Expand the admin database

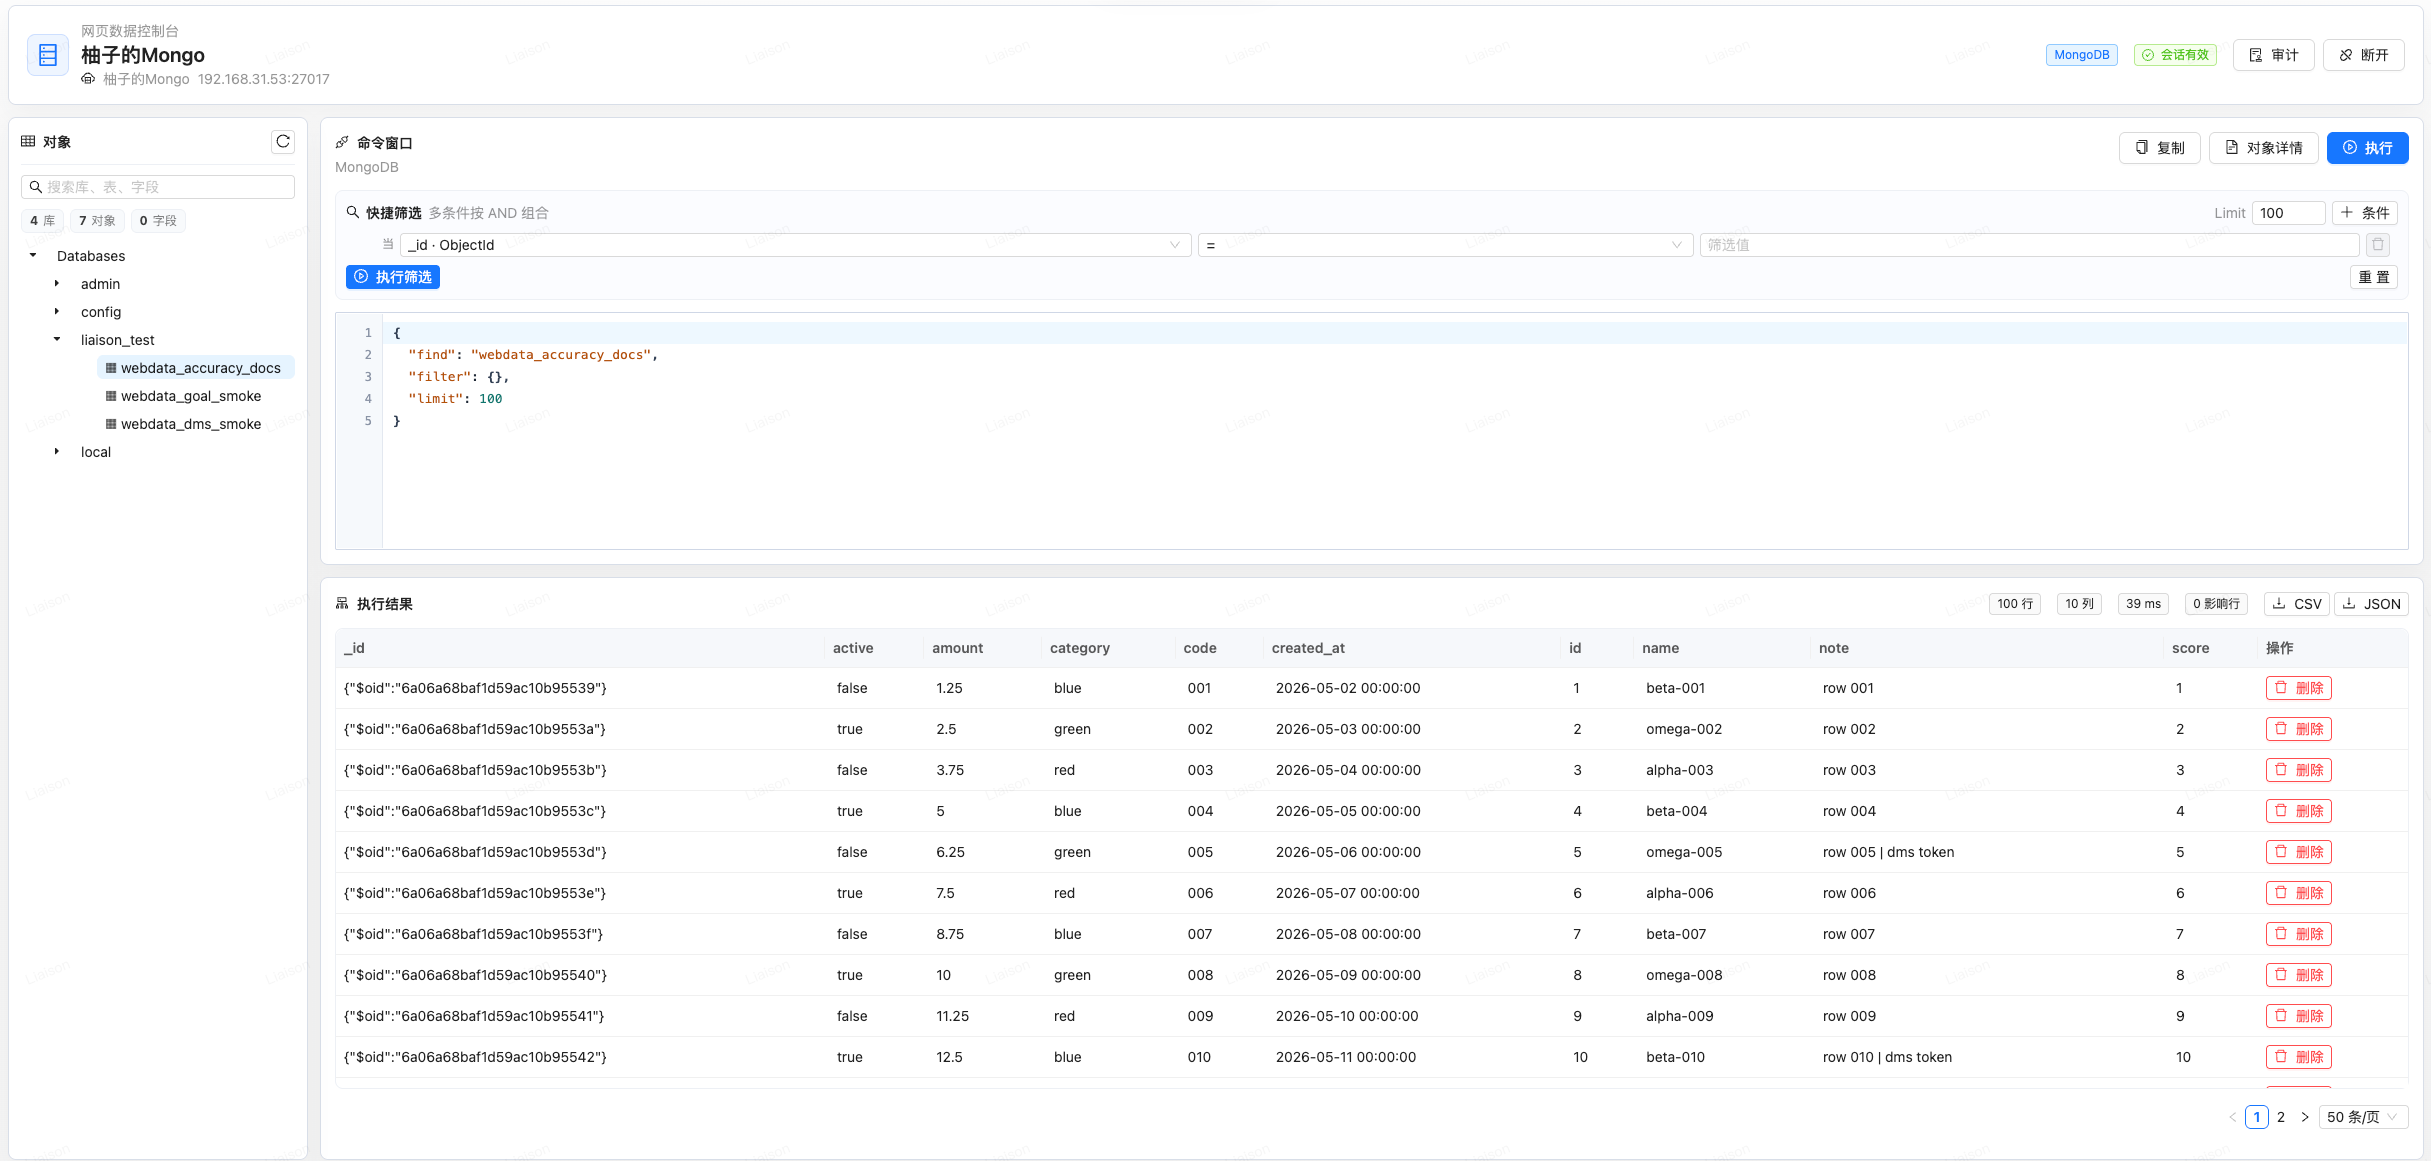click(x=57, y=284)
